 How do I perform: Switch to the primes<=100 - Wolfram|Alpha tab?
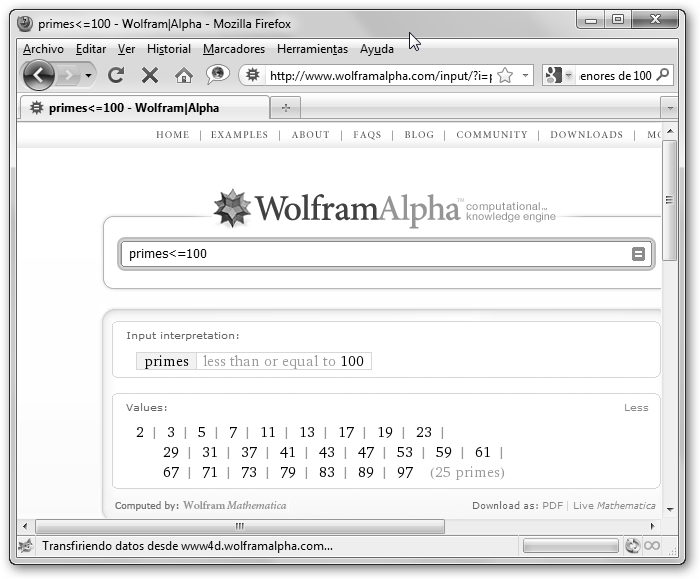(x=135, y=108)
